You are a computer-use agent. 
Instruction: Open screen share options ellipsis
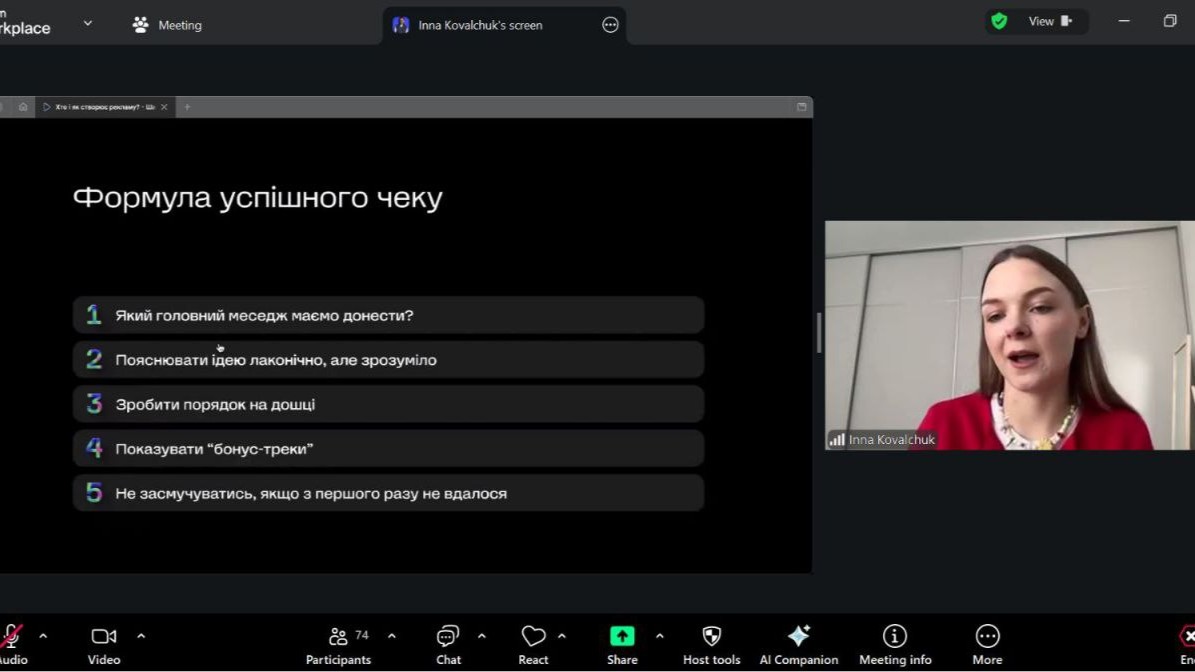click(x=610, y=25)
